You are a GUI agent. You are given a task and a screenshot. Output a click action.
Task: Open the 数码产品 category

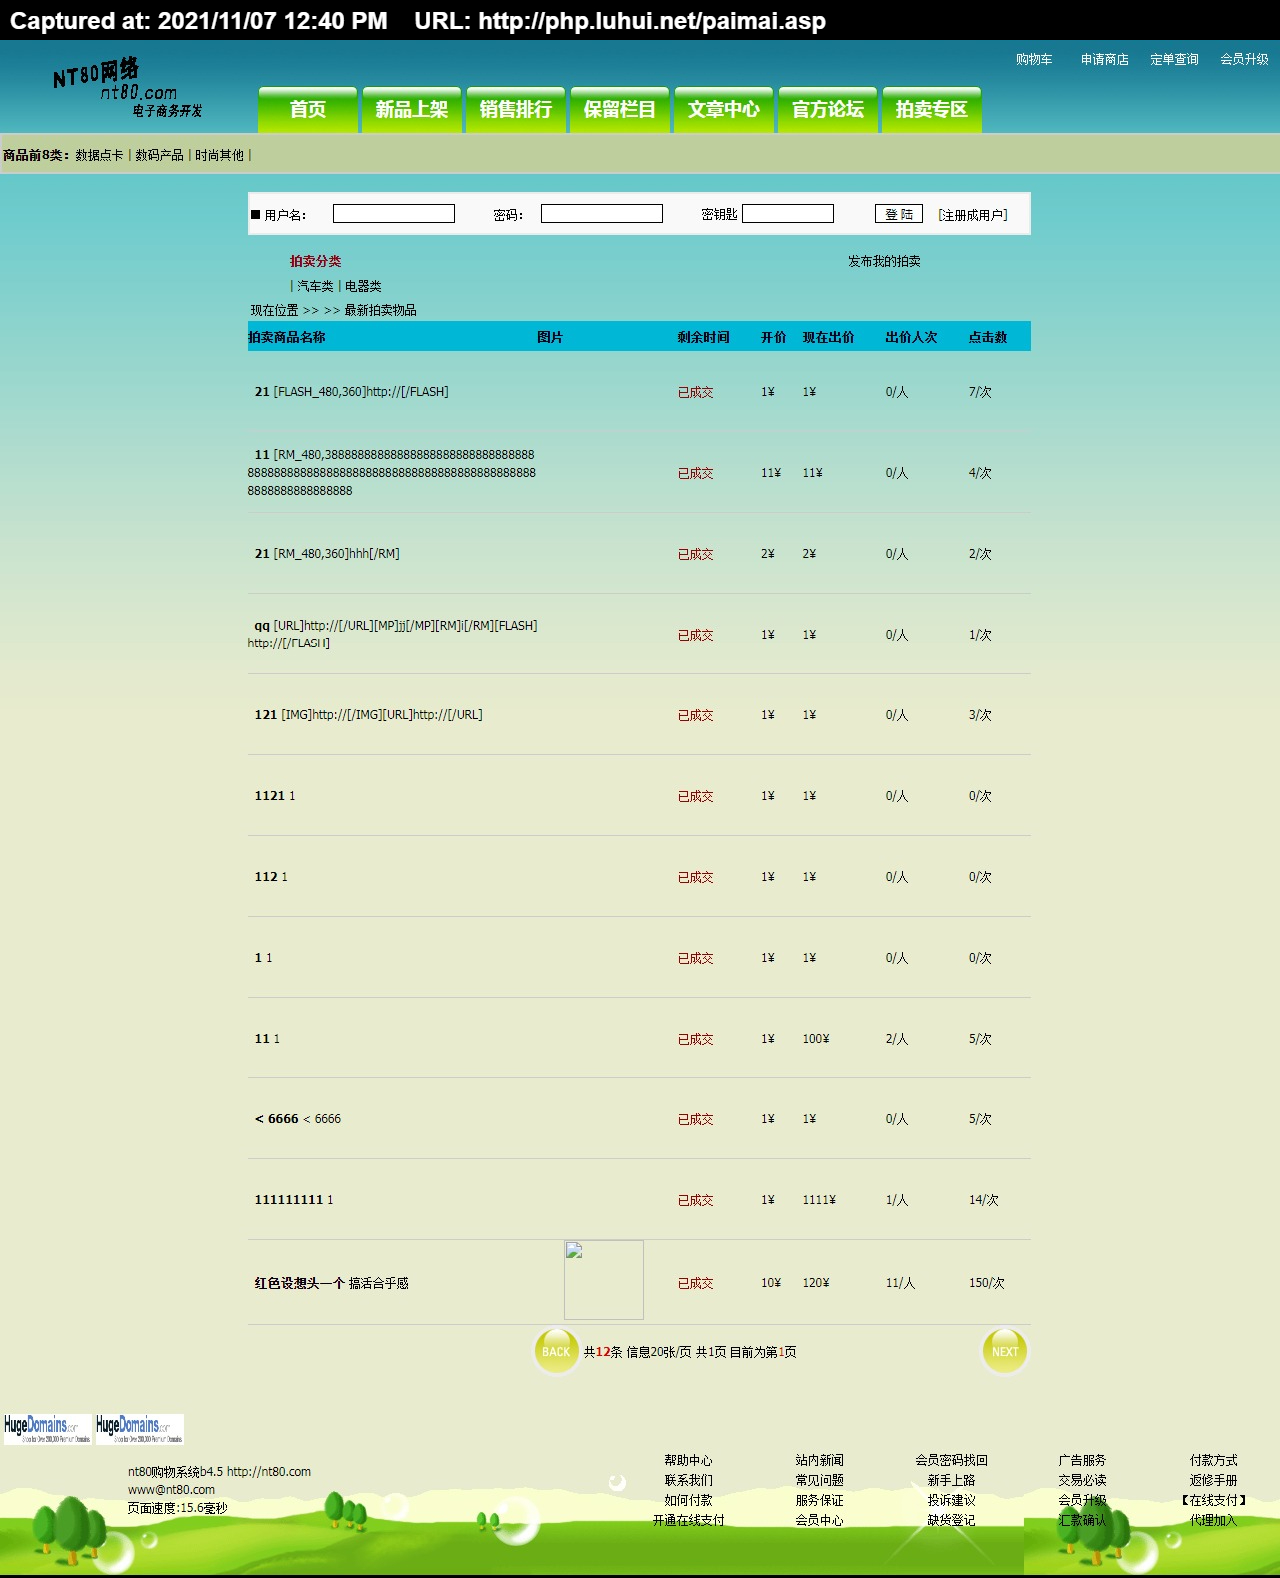pos(160,155)
